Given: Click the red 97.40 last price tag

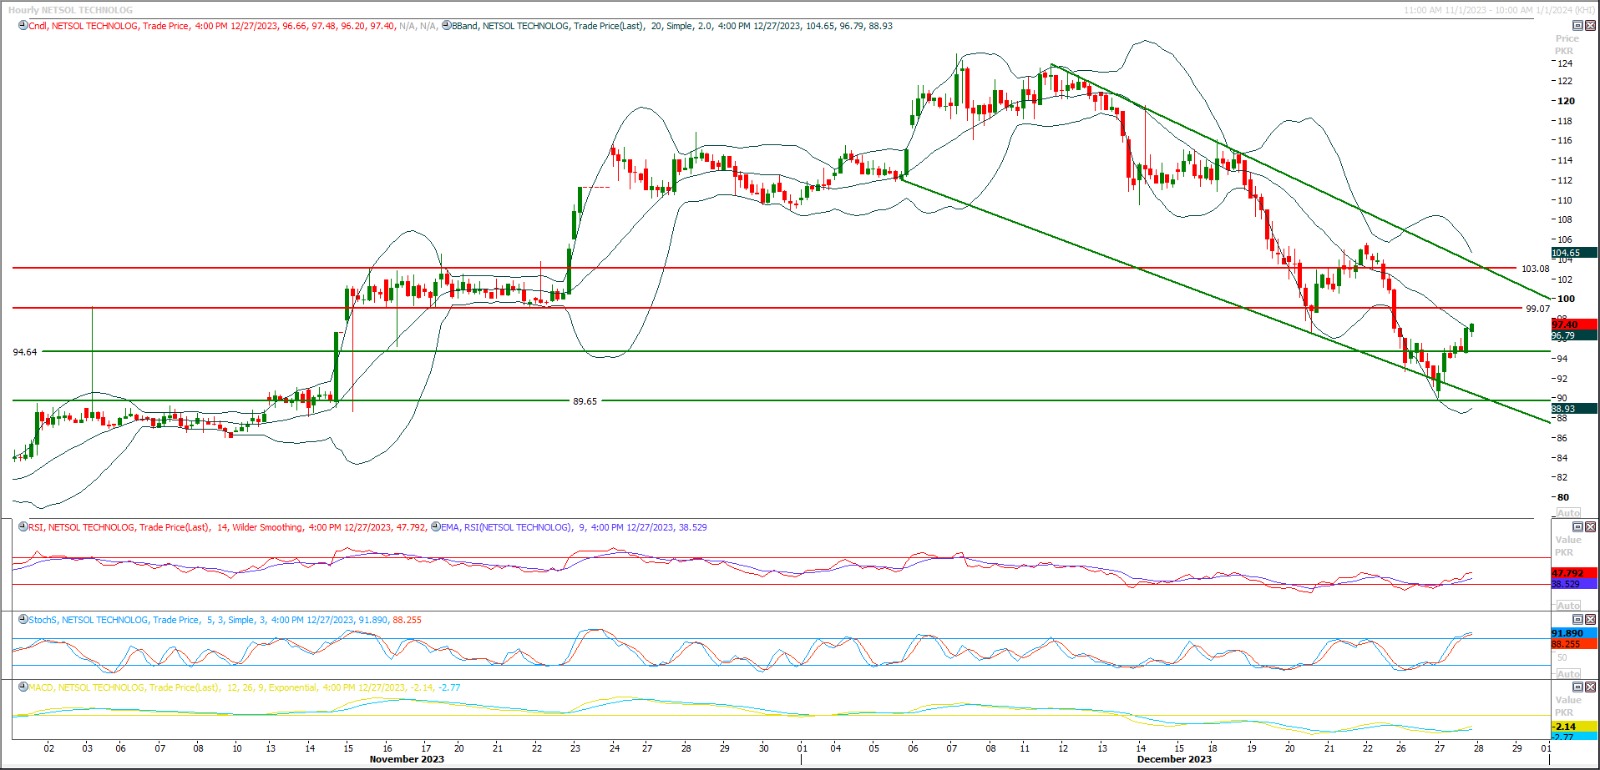Looking at the screenshot, I should pos(1572,325).
